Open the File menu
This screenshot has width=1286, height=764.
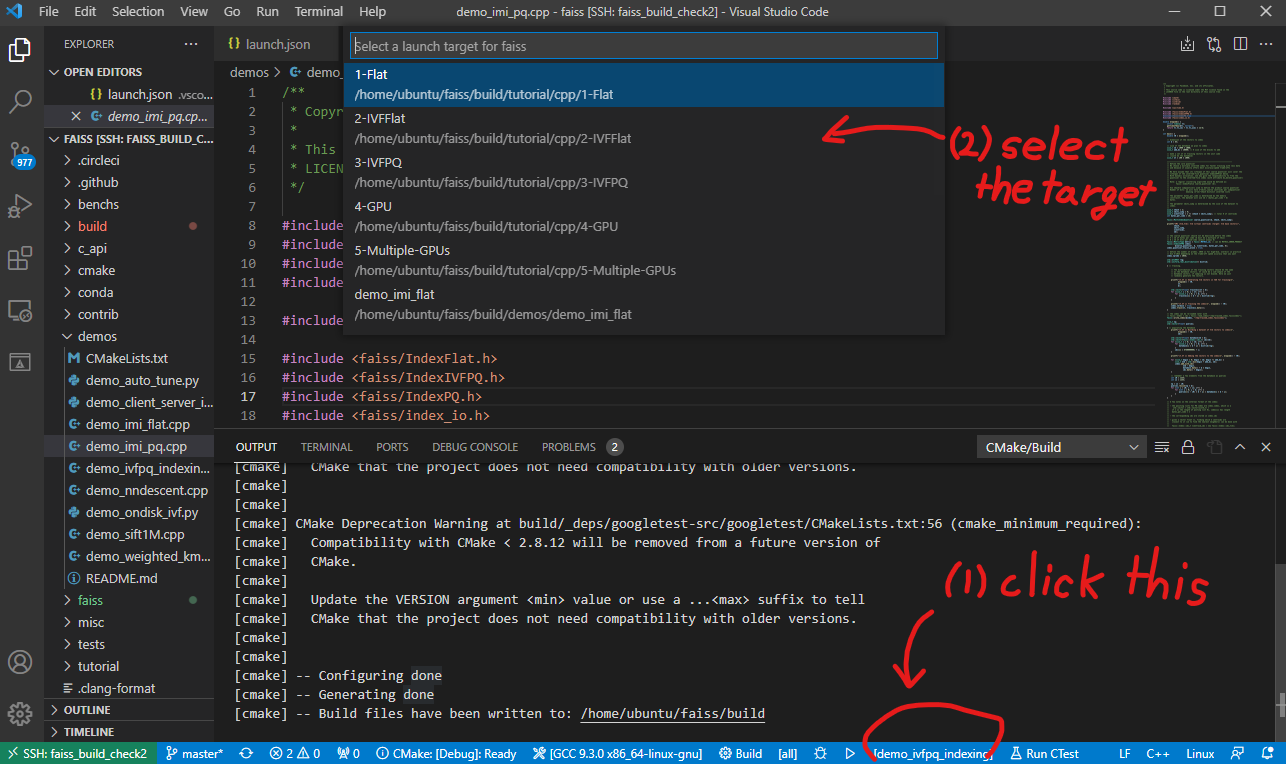click(x=48, y=12)
